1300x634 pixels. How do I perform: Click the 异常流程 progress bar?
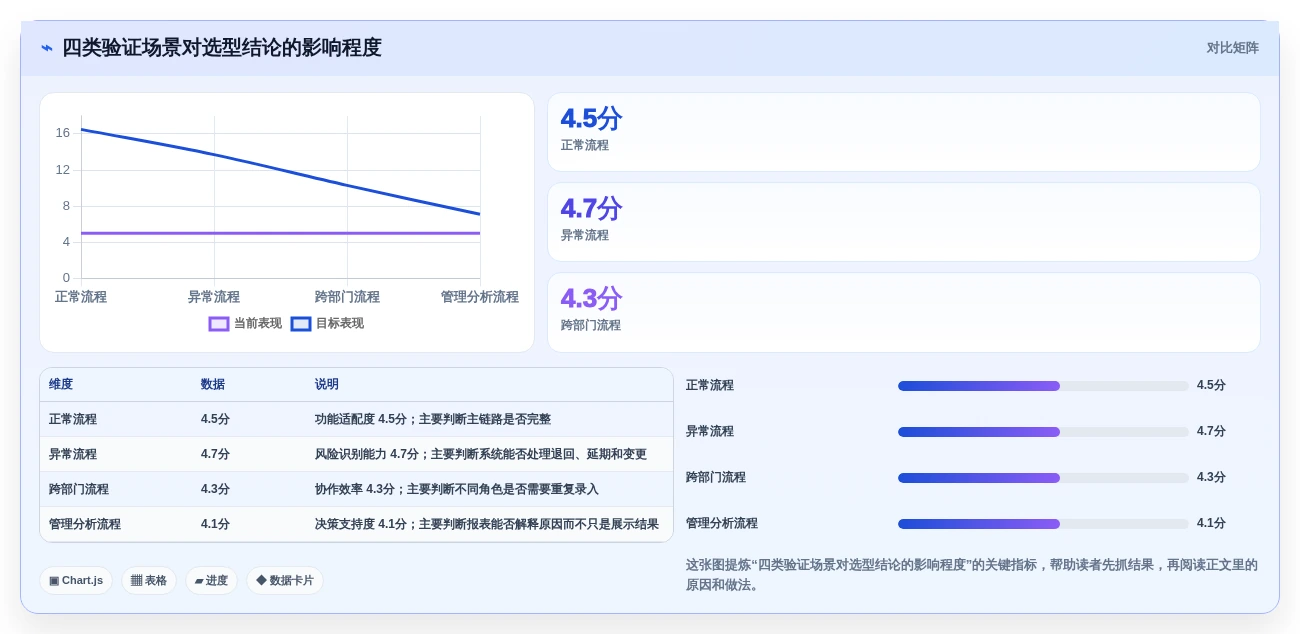coord(1043,432)
